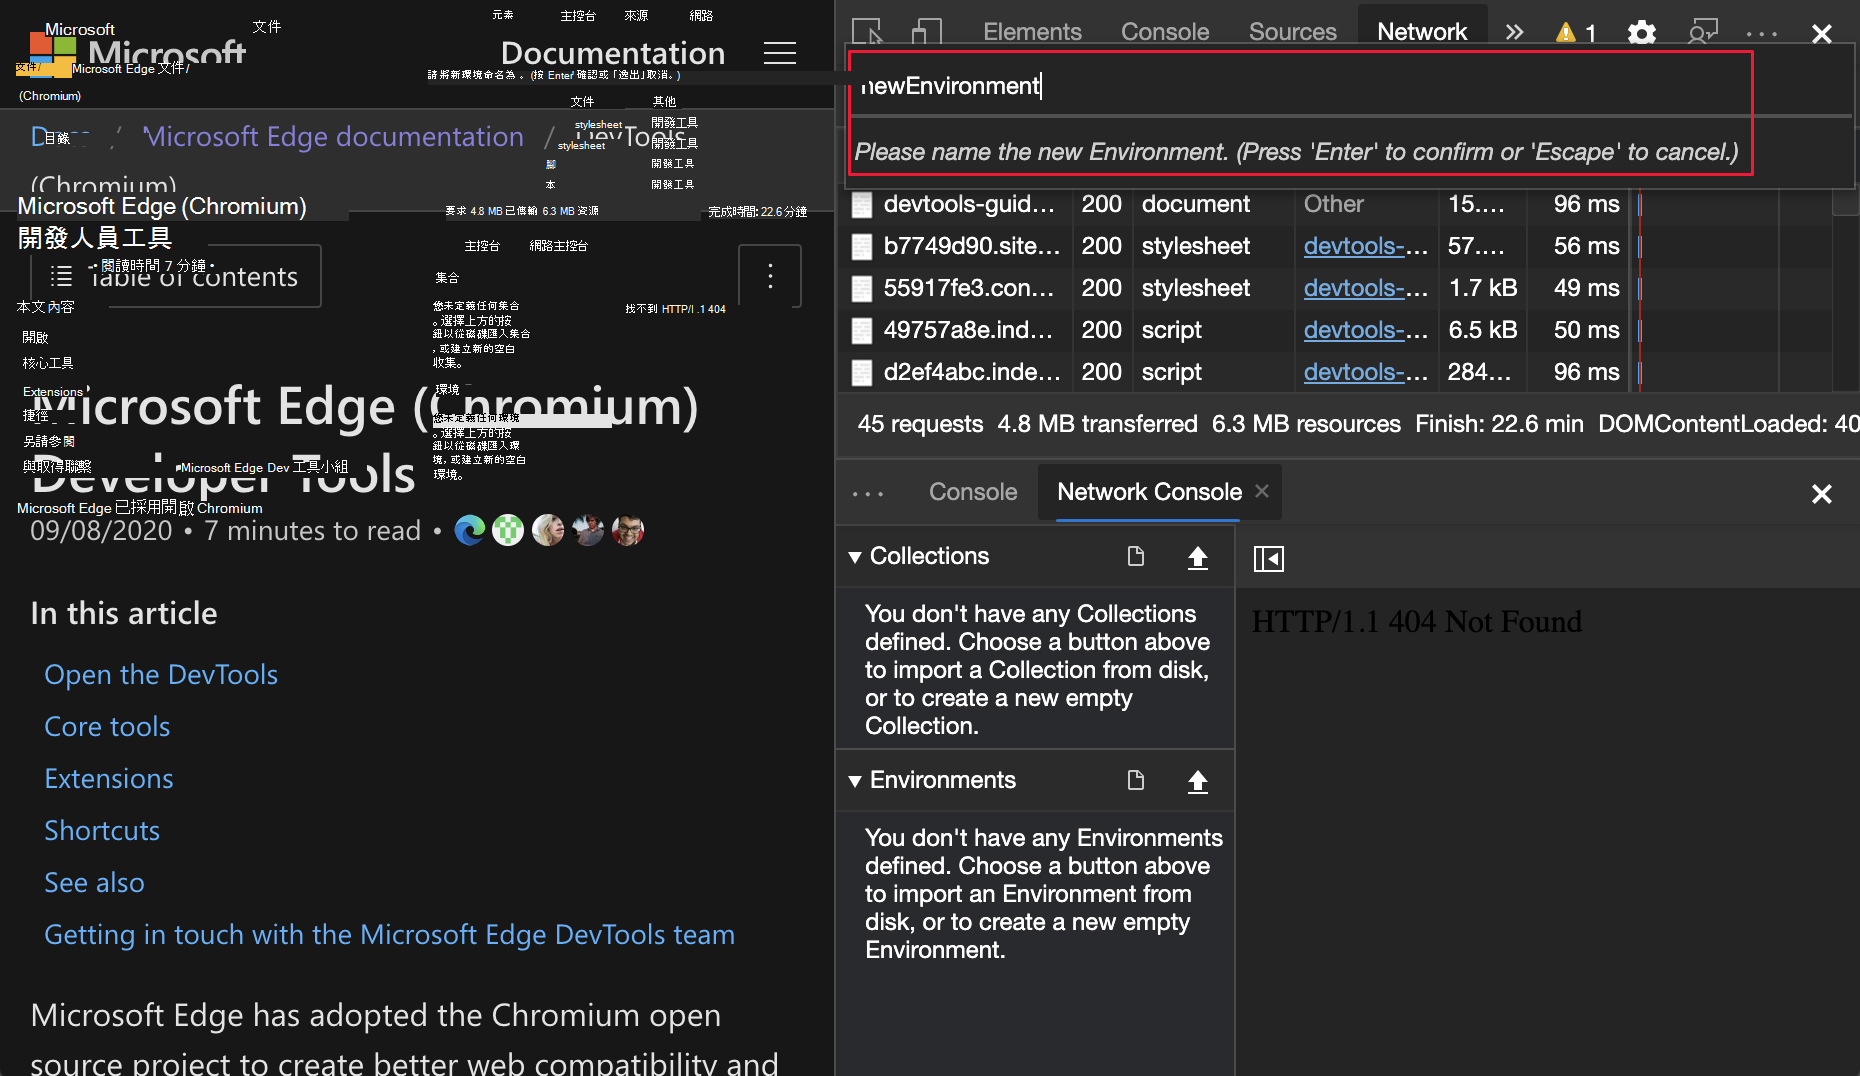1860x1076 pixels.
Task: Open initiator link for 49757a8e.ind row
Action: 1365,330
